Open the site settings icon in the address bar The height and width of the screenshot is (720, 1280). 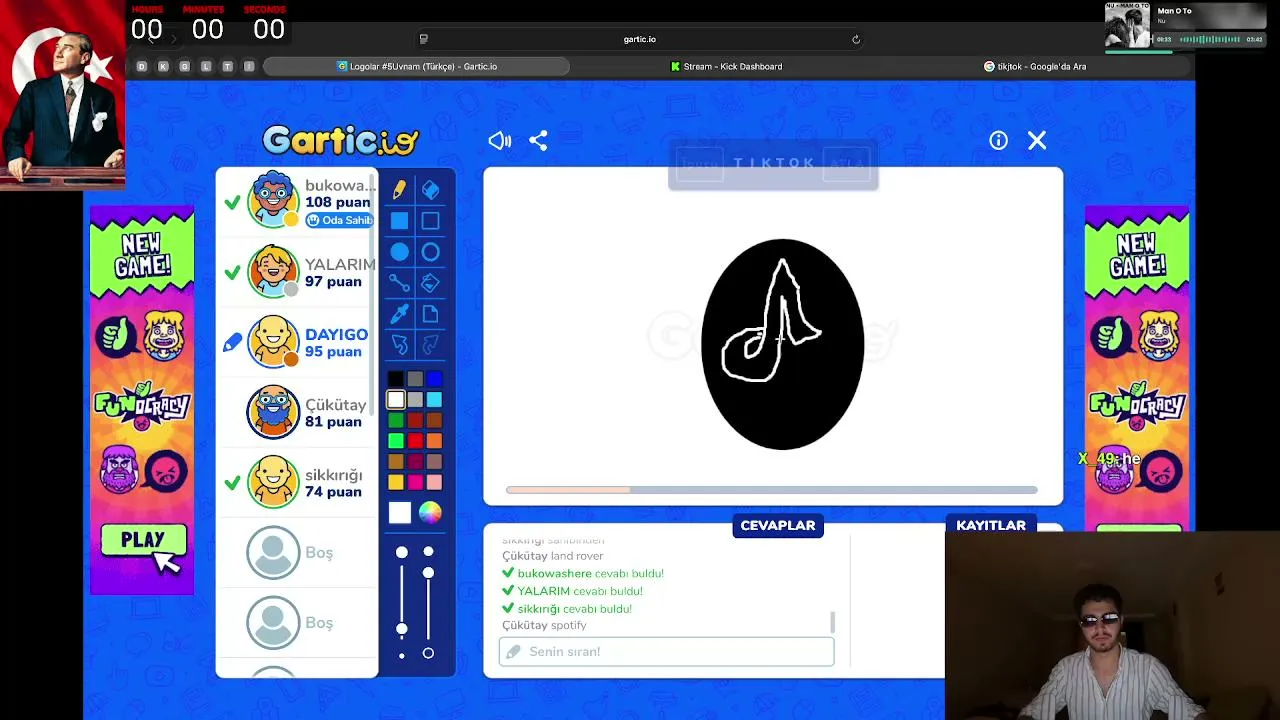[423, 39]
